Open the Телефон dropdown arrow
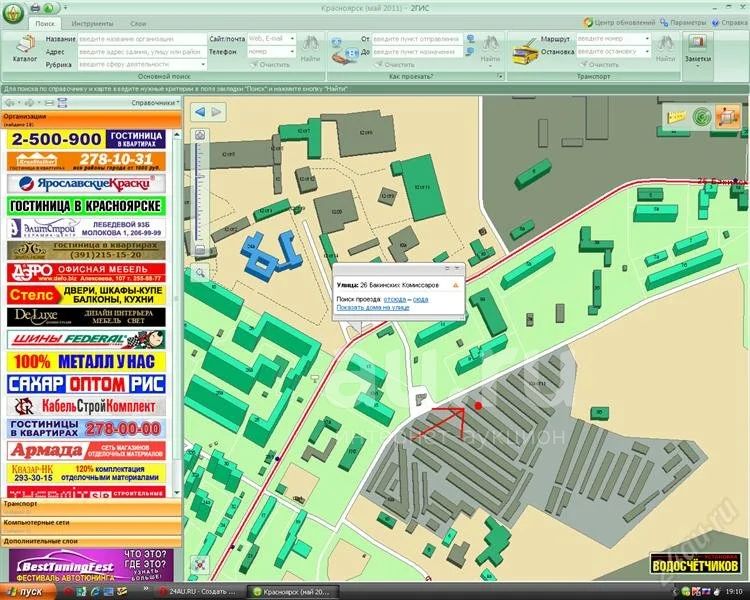 (x=292, y=51)
